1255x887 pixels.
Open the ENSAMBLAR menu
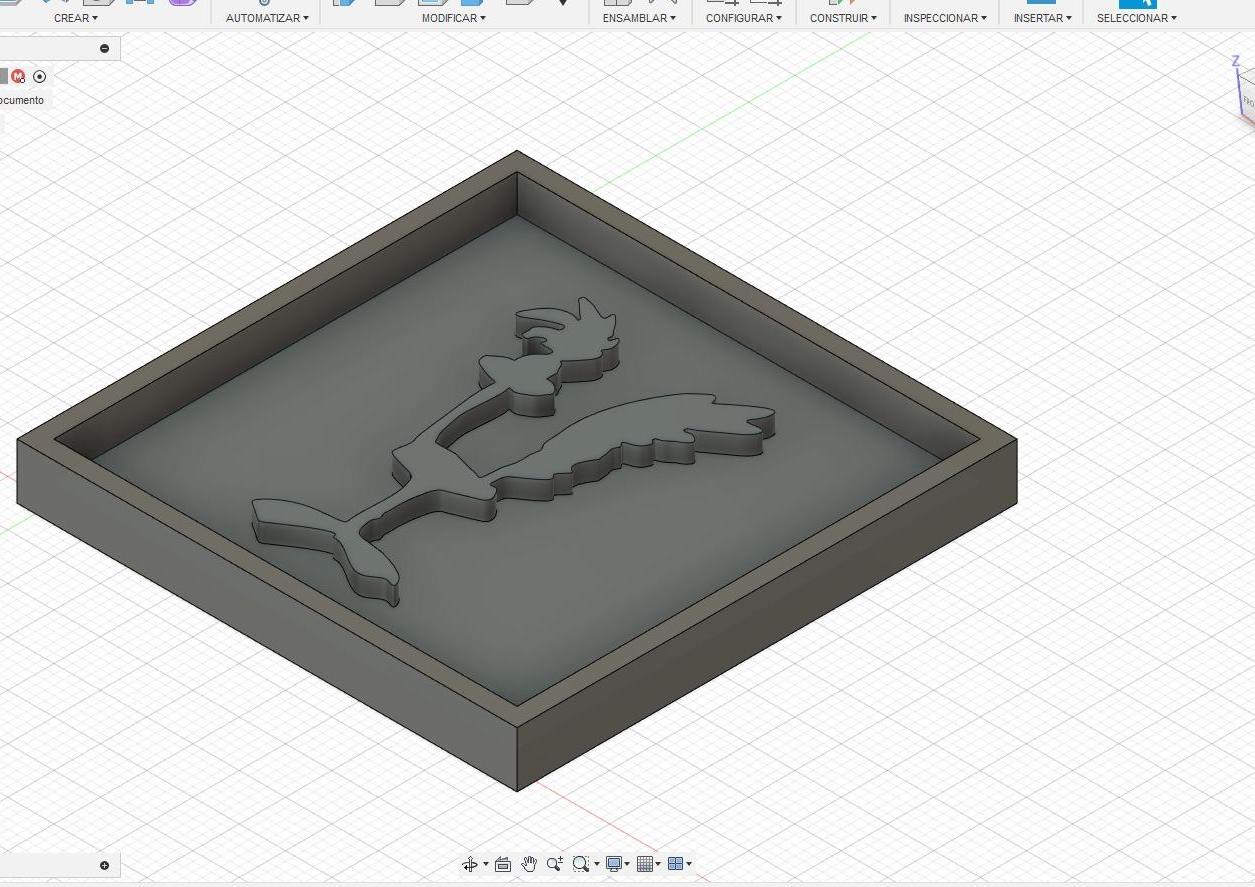(x=637, y=17)
